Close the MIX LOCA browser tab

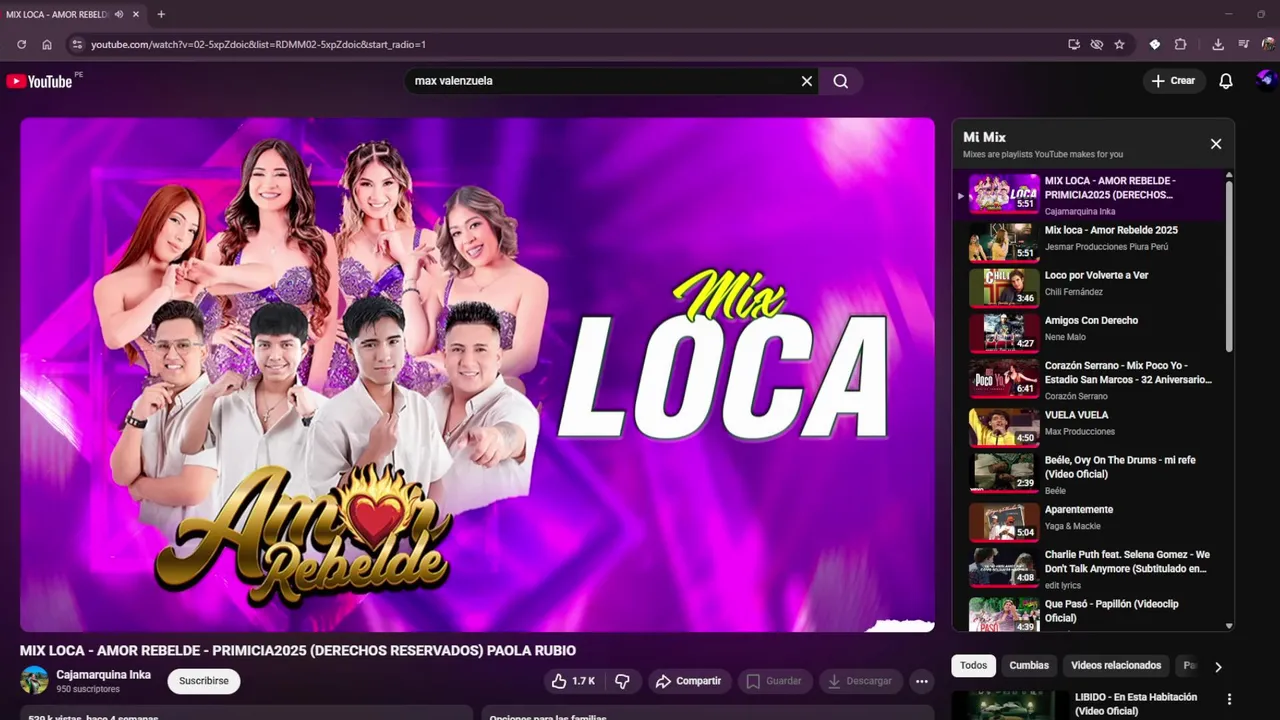[x=136, y=14]
